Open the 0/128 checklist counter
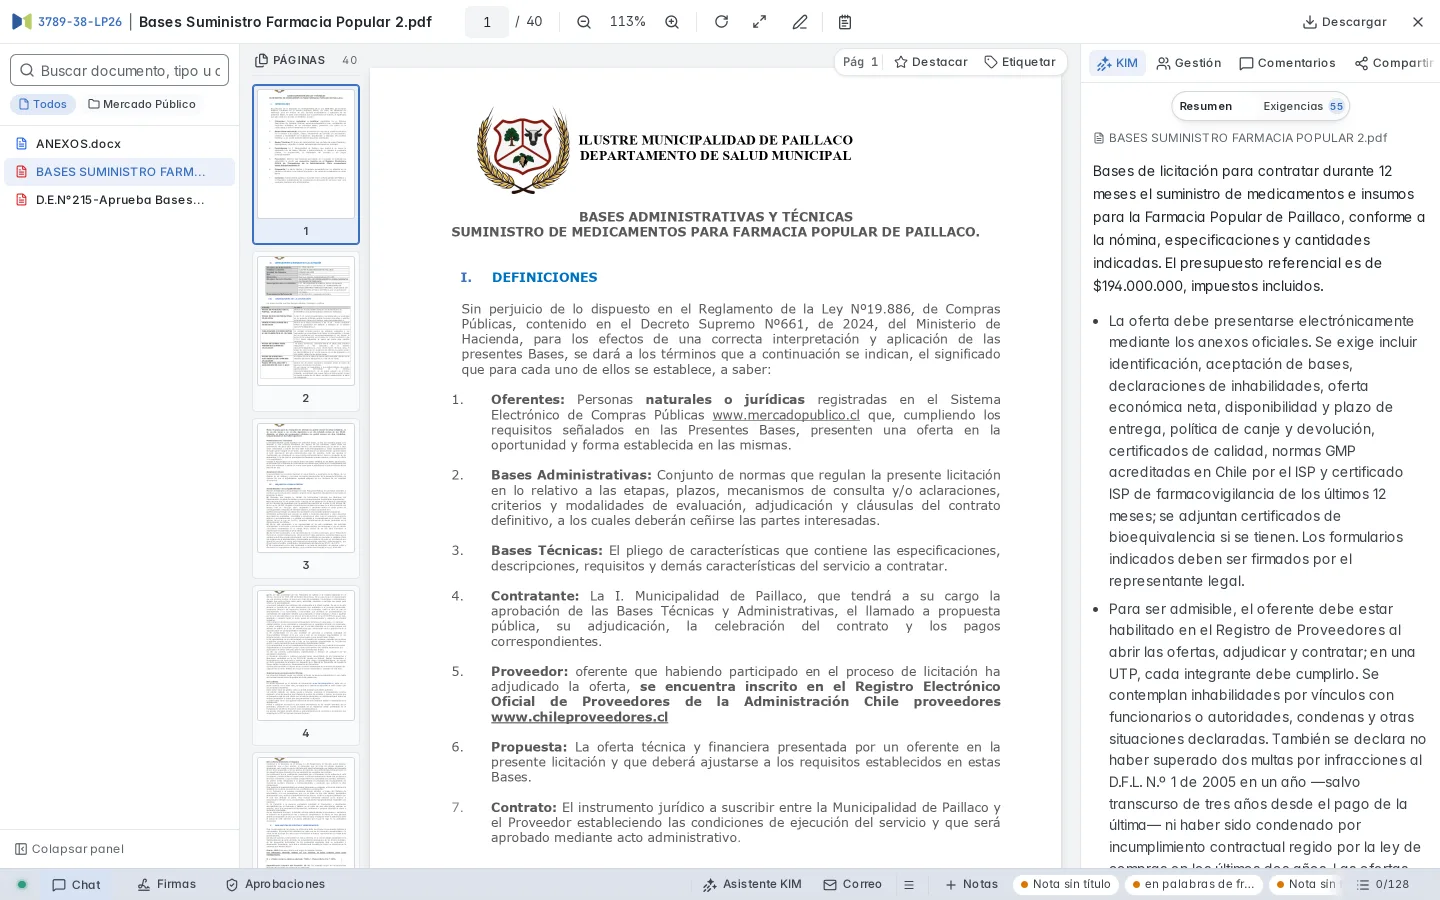The image size is (1440, 900). click(1383, 885)
